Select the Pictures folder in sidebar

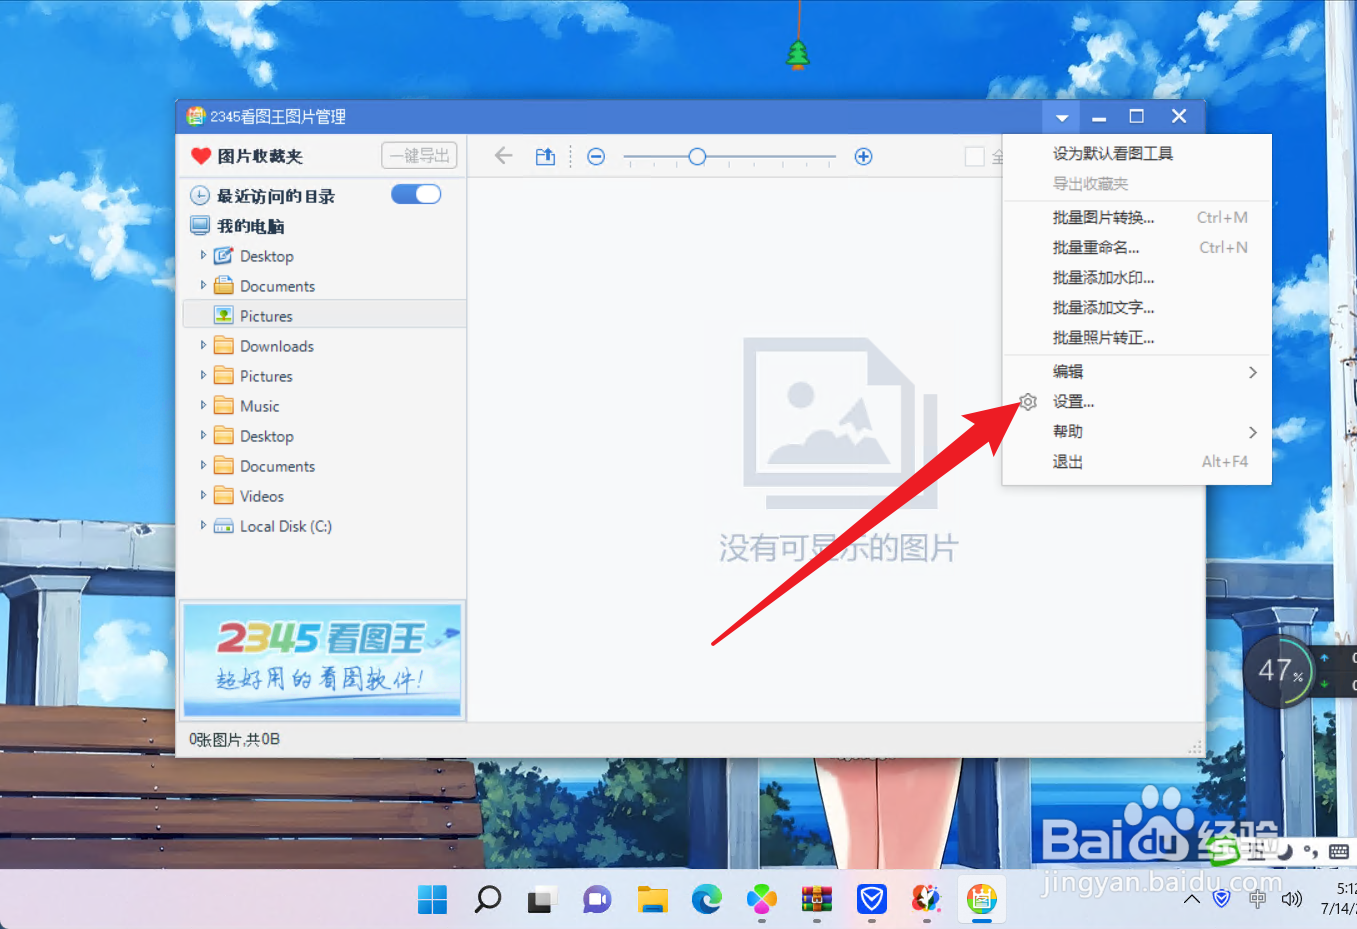(267, 315)
